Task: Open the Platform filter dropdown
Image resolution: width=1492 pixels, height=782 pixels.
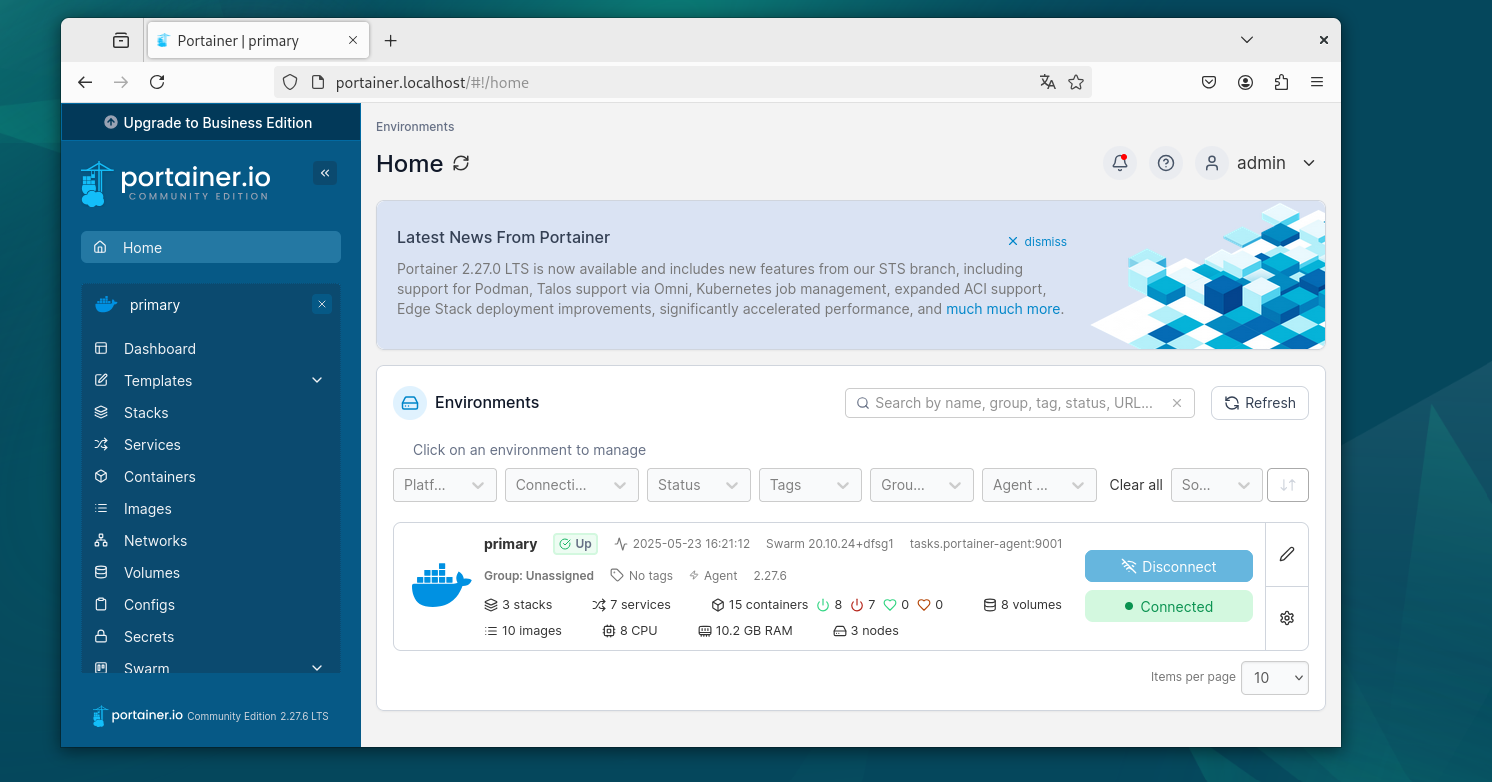Action: (x=445, y=485)
